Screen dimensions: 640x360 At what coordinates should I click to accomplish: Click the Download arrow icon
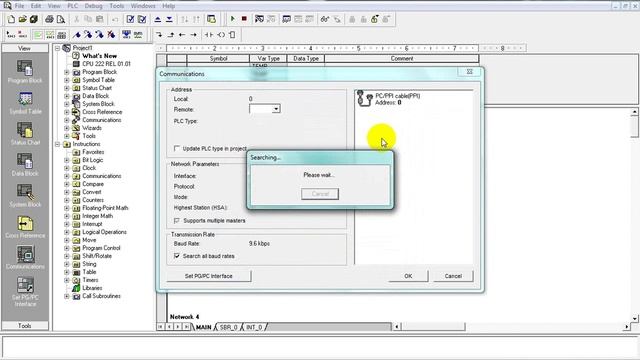click(169, 19)
